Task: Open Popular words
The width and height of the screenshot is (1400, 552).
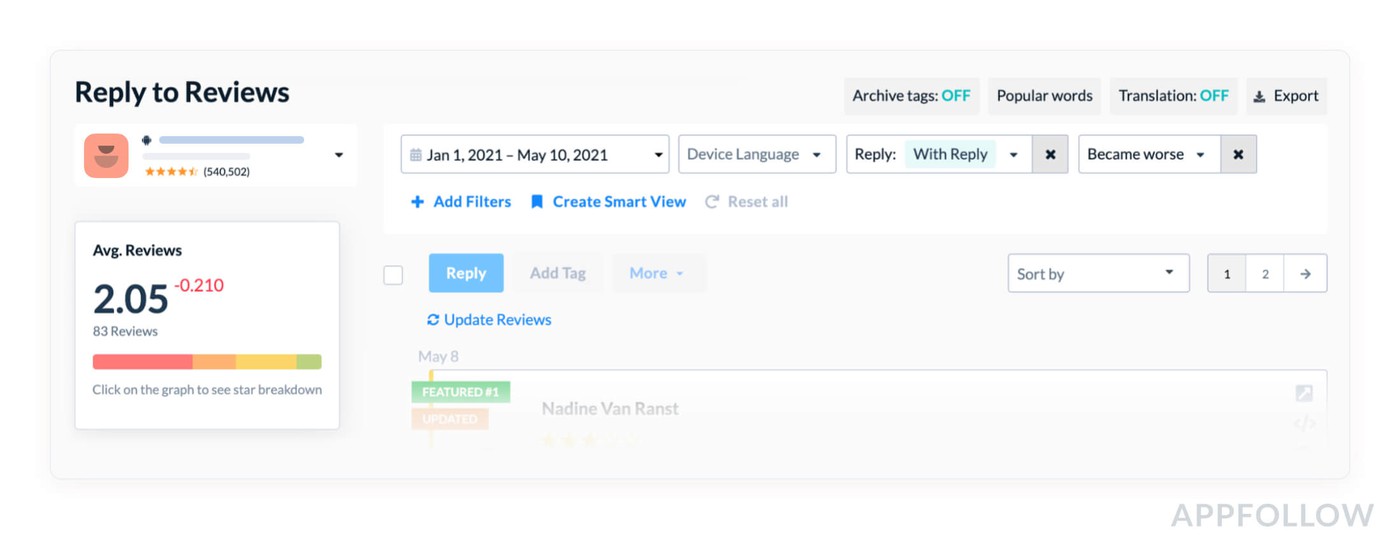Action: point(1044,96)
